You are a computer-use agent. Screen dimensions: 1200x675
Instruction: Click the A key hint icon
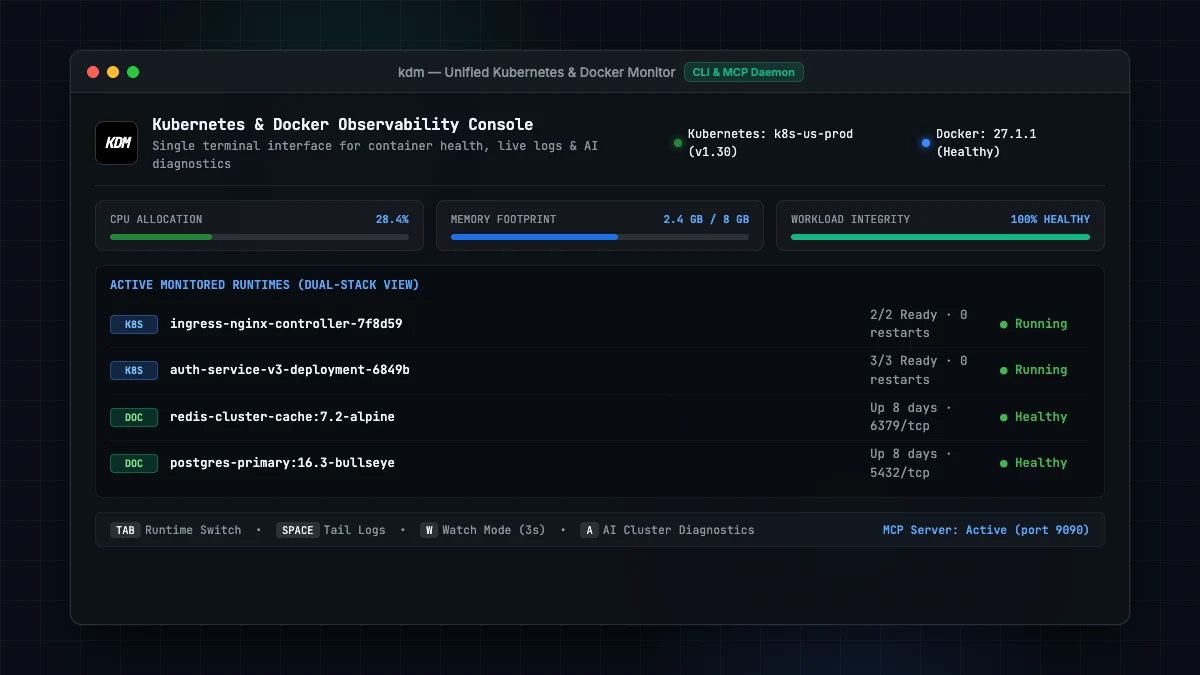[589, 530]
